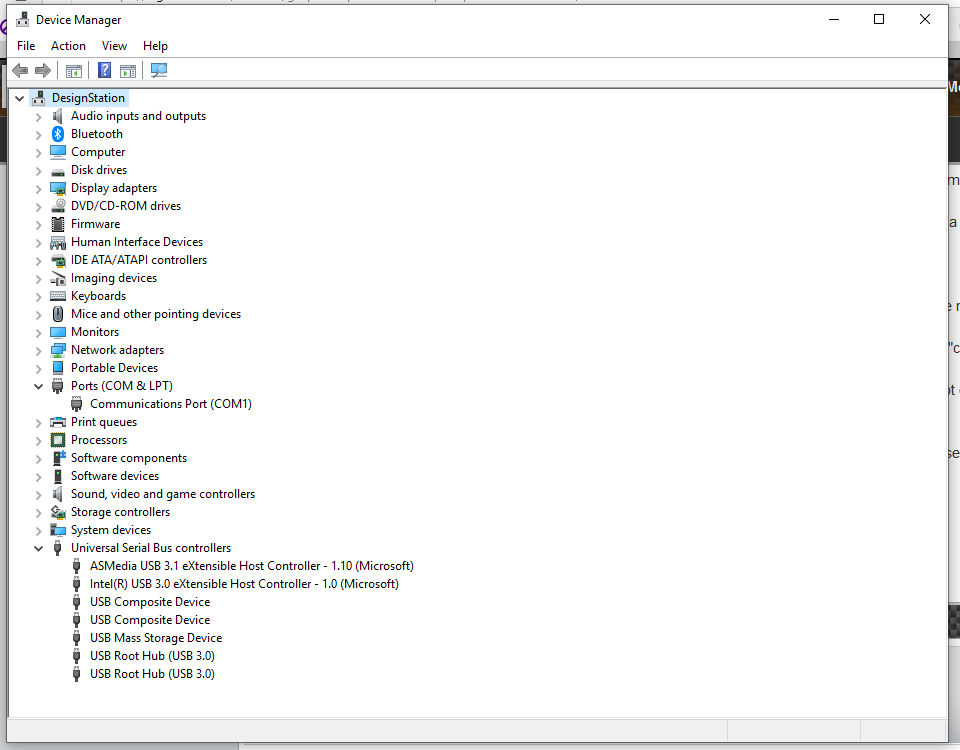960x750 pixels.
Task: Select ASMedia USB 3.1 eXtensible Host Controller
Action: (x=252, y=566)
